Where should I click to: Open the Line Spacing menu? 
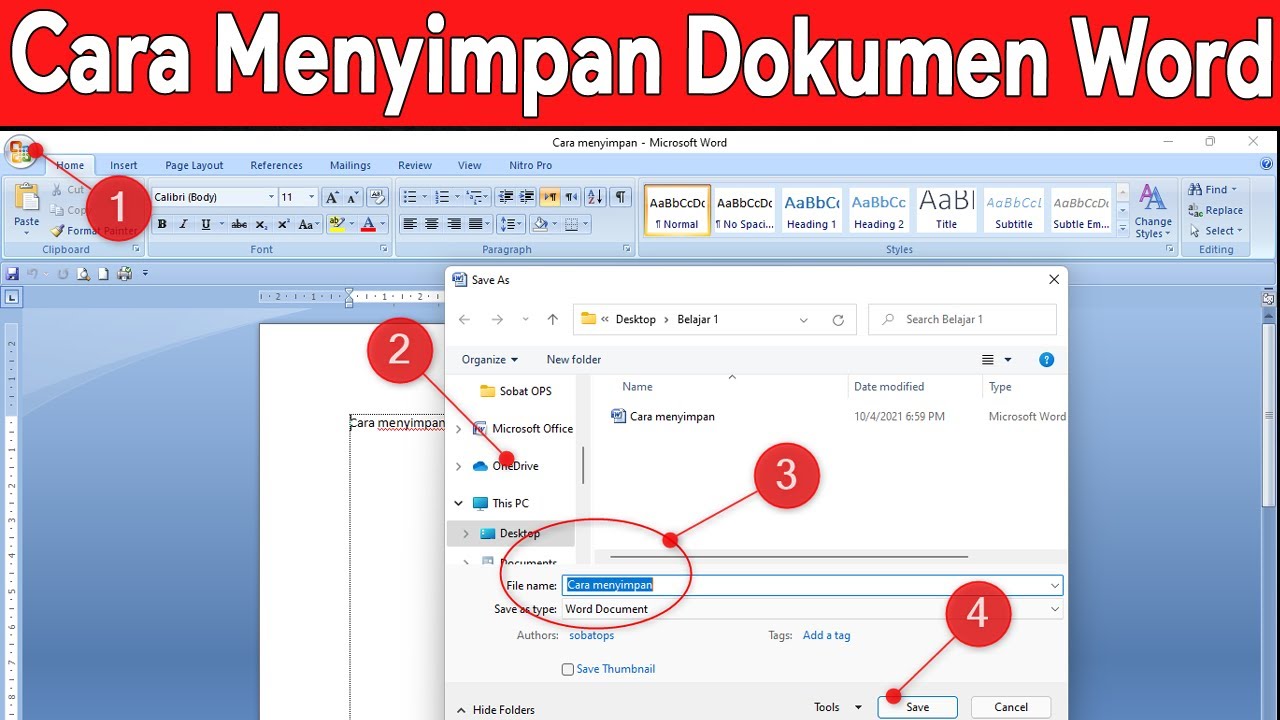[511, 225]
